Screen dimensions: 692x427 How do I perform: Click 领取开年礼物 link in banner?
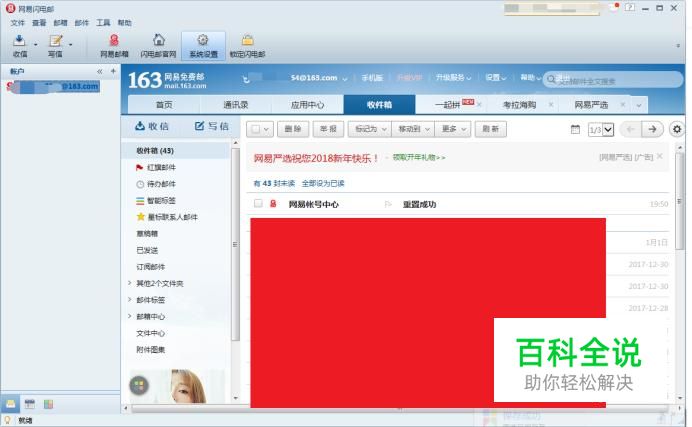419,157
